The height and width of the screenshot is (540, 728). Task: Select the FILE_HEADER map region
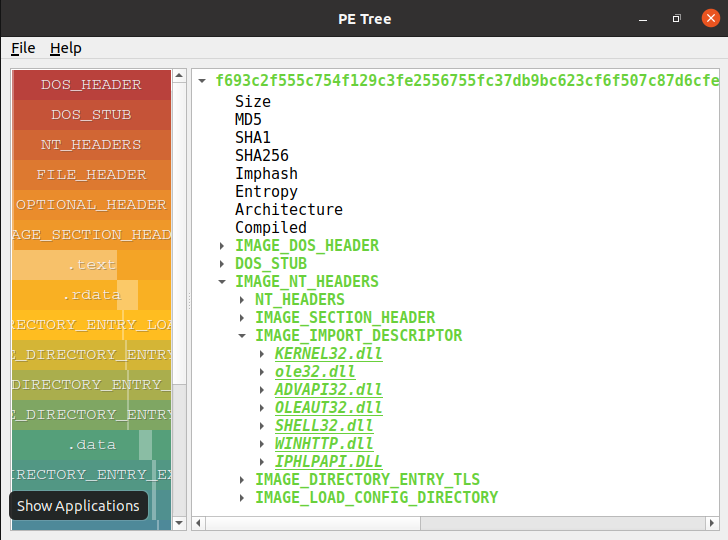click(x=91, y=175)
